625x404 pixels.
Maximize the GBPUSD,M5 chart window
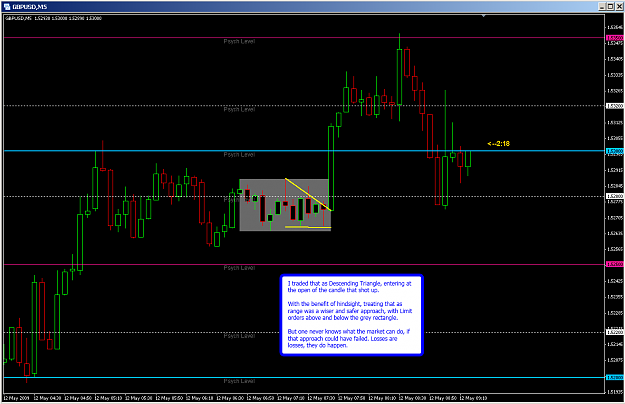coord(610,6)
